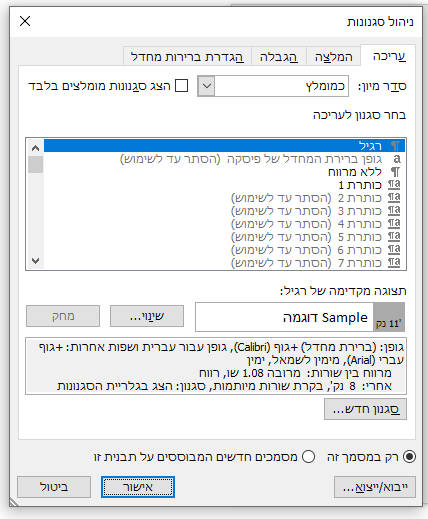Screen dimensions: 428x519
Task: Click the linked-style icon beside כותרת 6
Action: 394,250
